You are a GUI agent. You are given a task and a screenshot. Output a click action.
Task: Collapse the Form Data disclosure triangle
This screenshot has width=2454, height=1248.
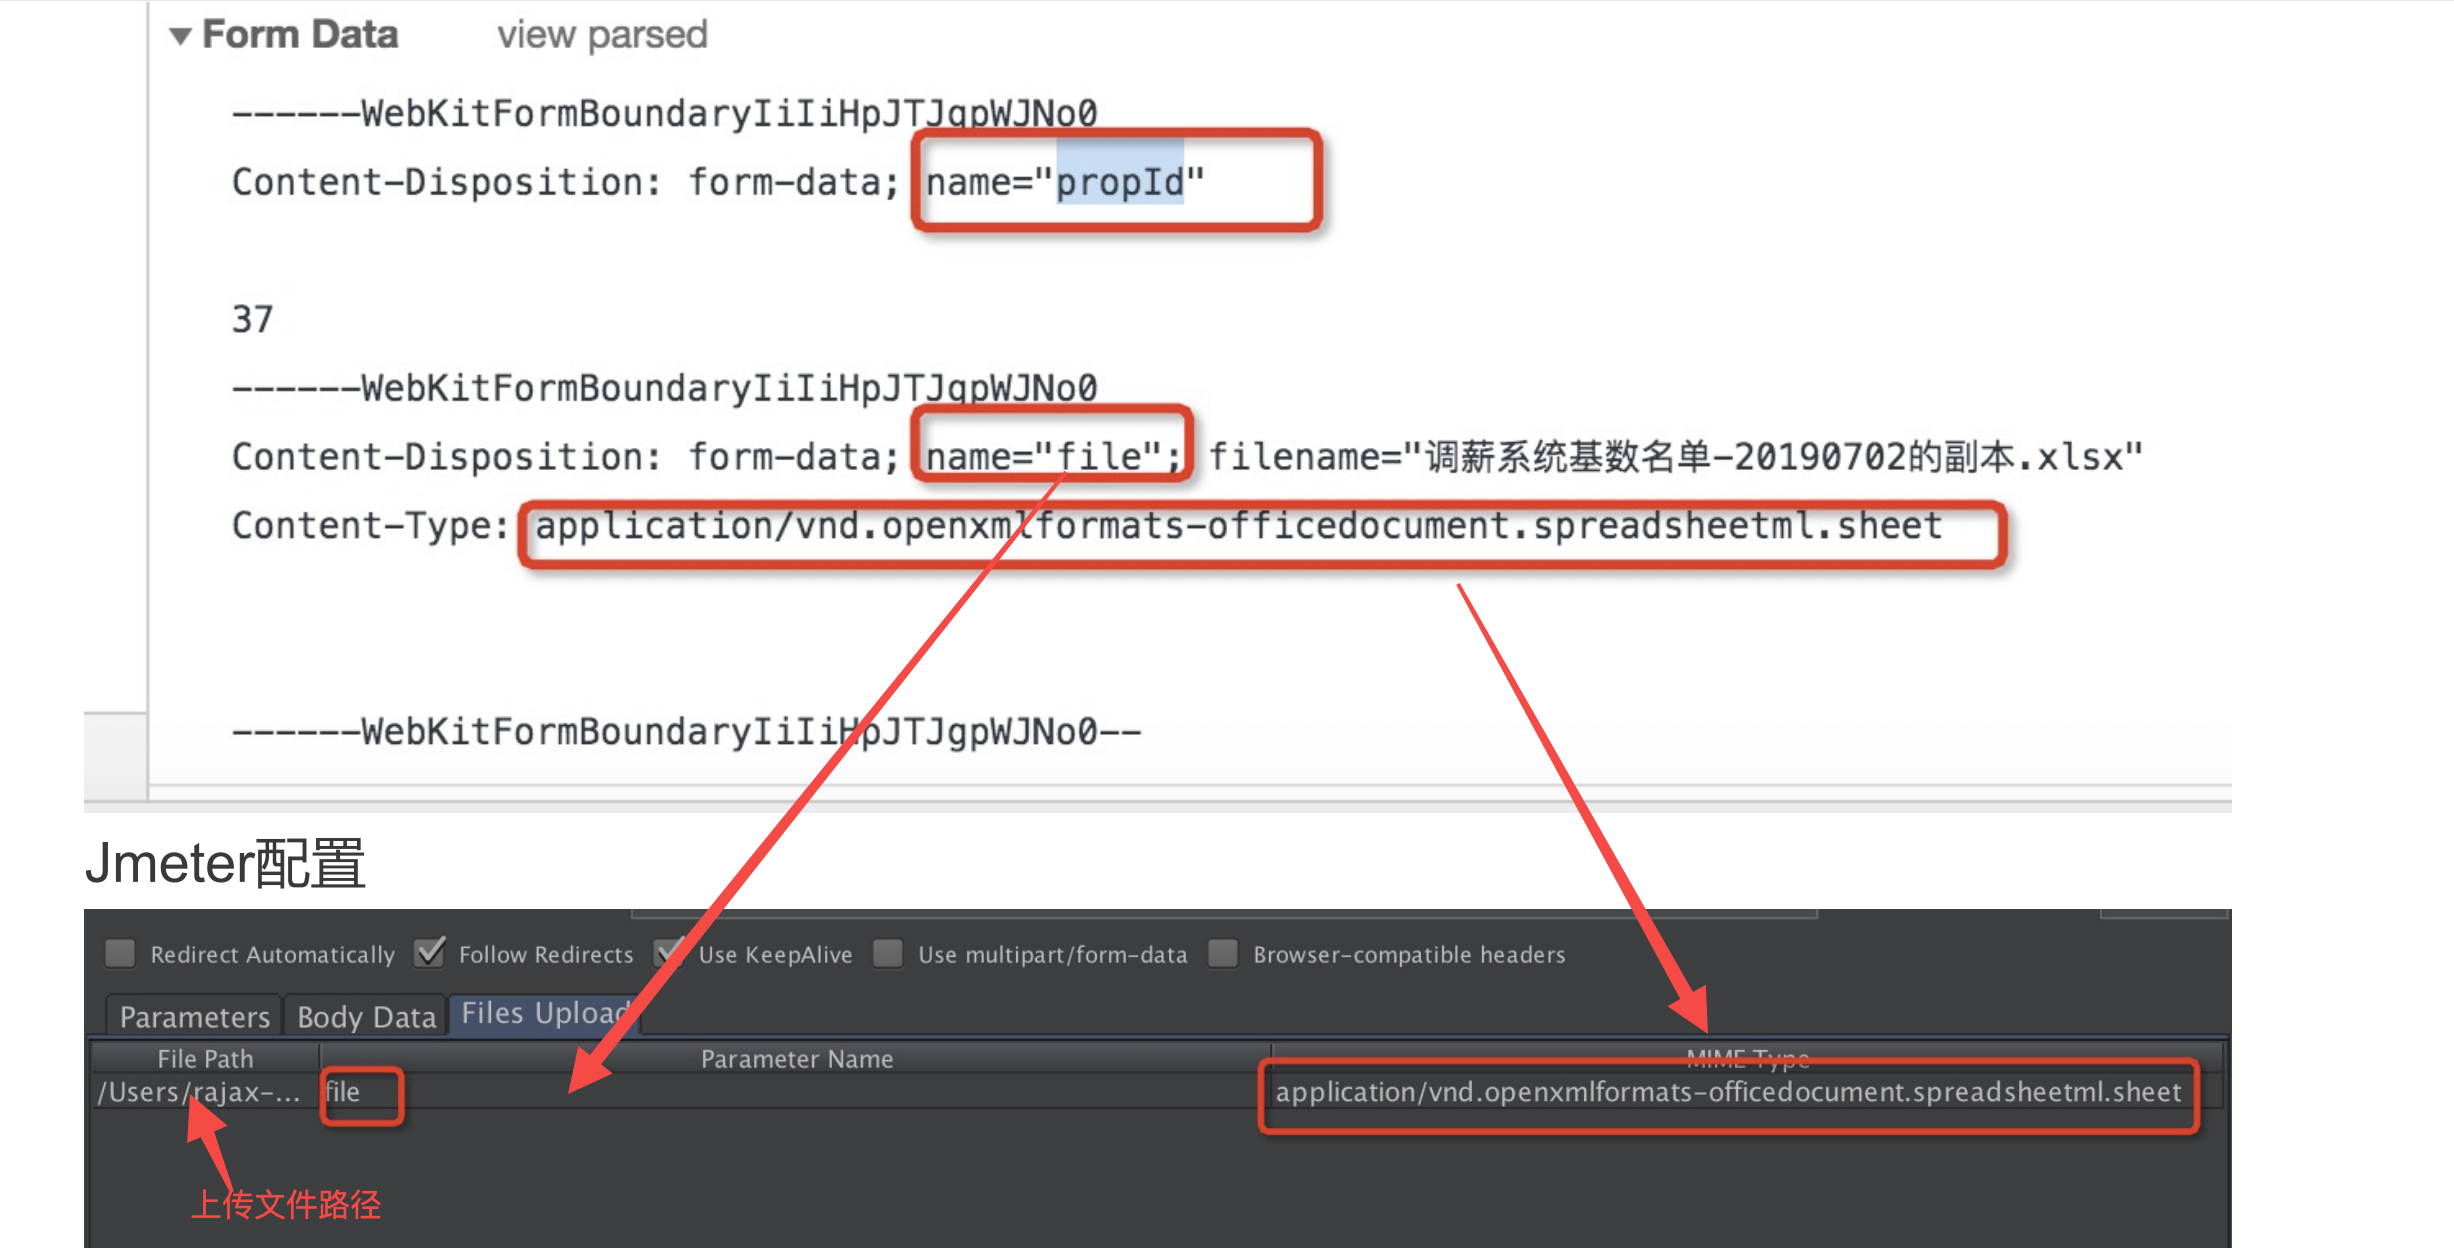[x=180, y=37]
